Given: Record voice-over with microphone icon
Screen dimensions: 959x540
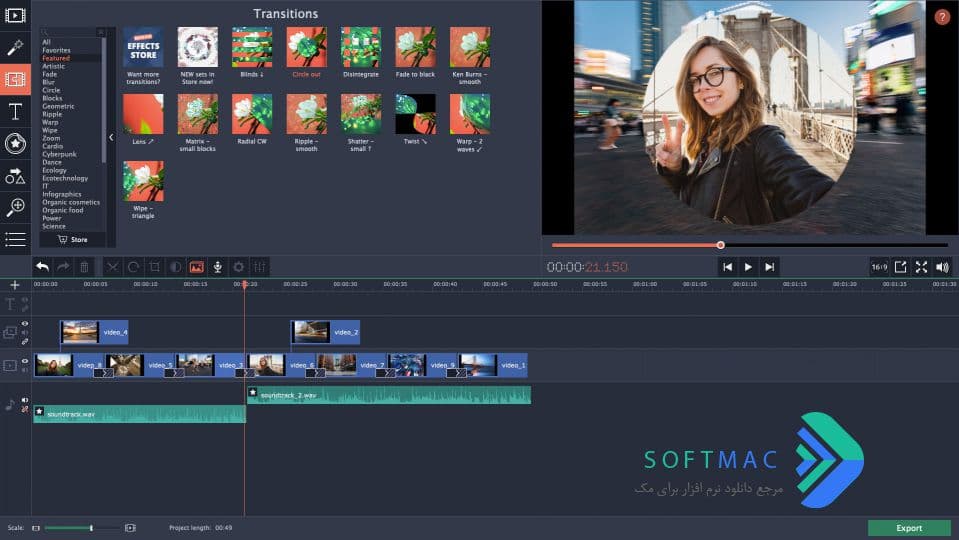Looking at the screenshot, I should point(217,267).
